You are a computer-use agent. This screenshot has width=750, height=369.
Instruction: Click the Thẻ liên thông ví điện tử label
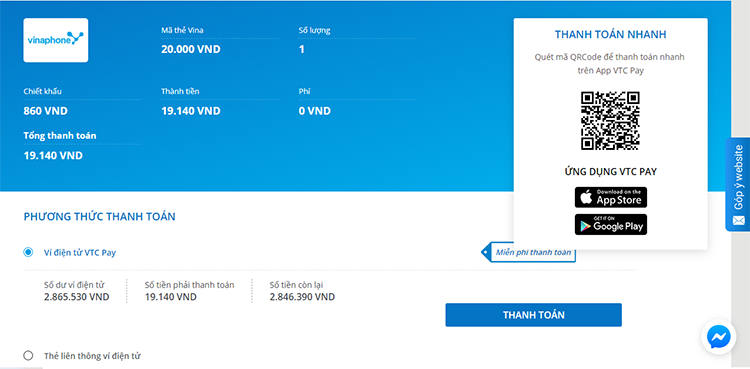(x=92, y=356)
